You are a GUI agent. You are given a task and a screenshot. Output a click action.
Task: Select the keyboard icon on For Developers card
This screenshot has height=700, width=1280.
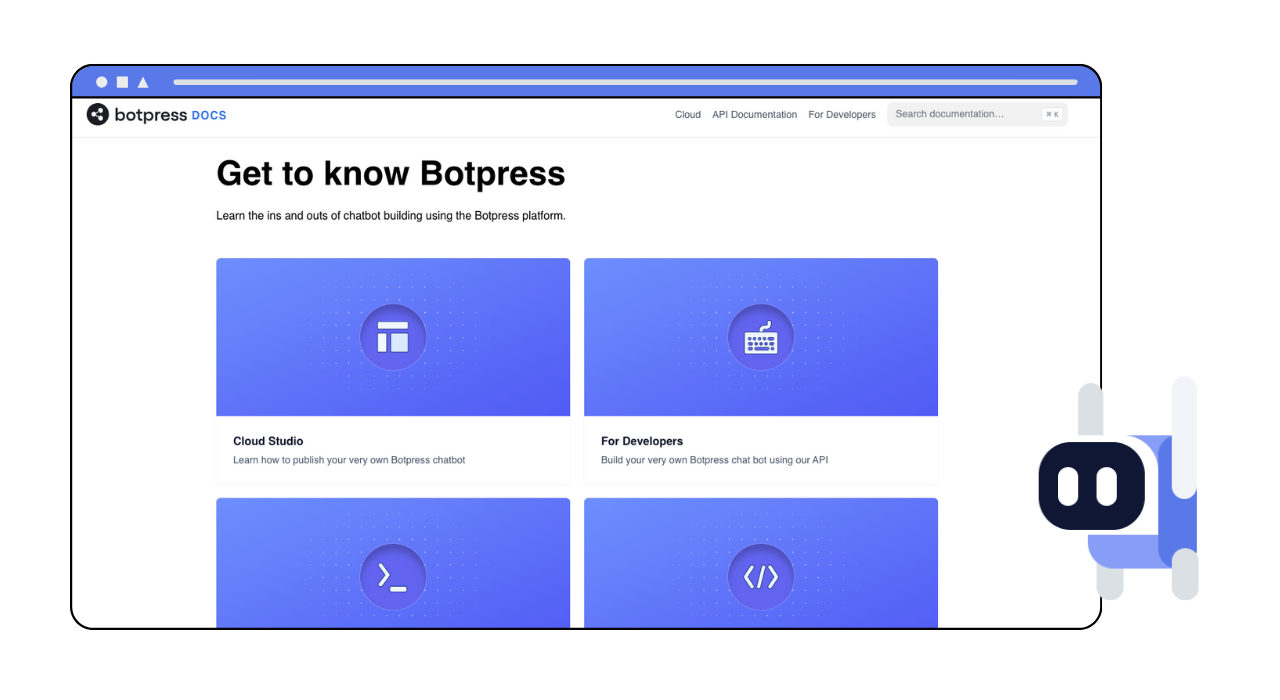(x=761, y=337)
